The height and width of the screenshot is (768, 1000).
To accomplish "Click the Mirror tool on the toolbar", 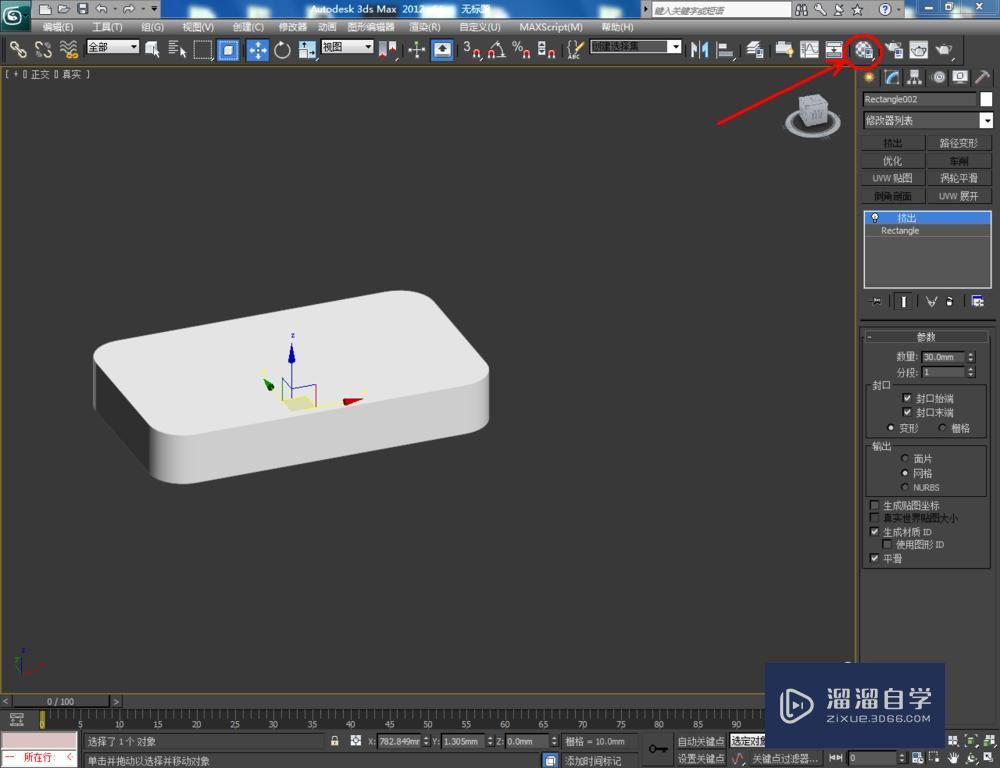I will (697, 49).
